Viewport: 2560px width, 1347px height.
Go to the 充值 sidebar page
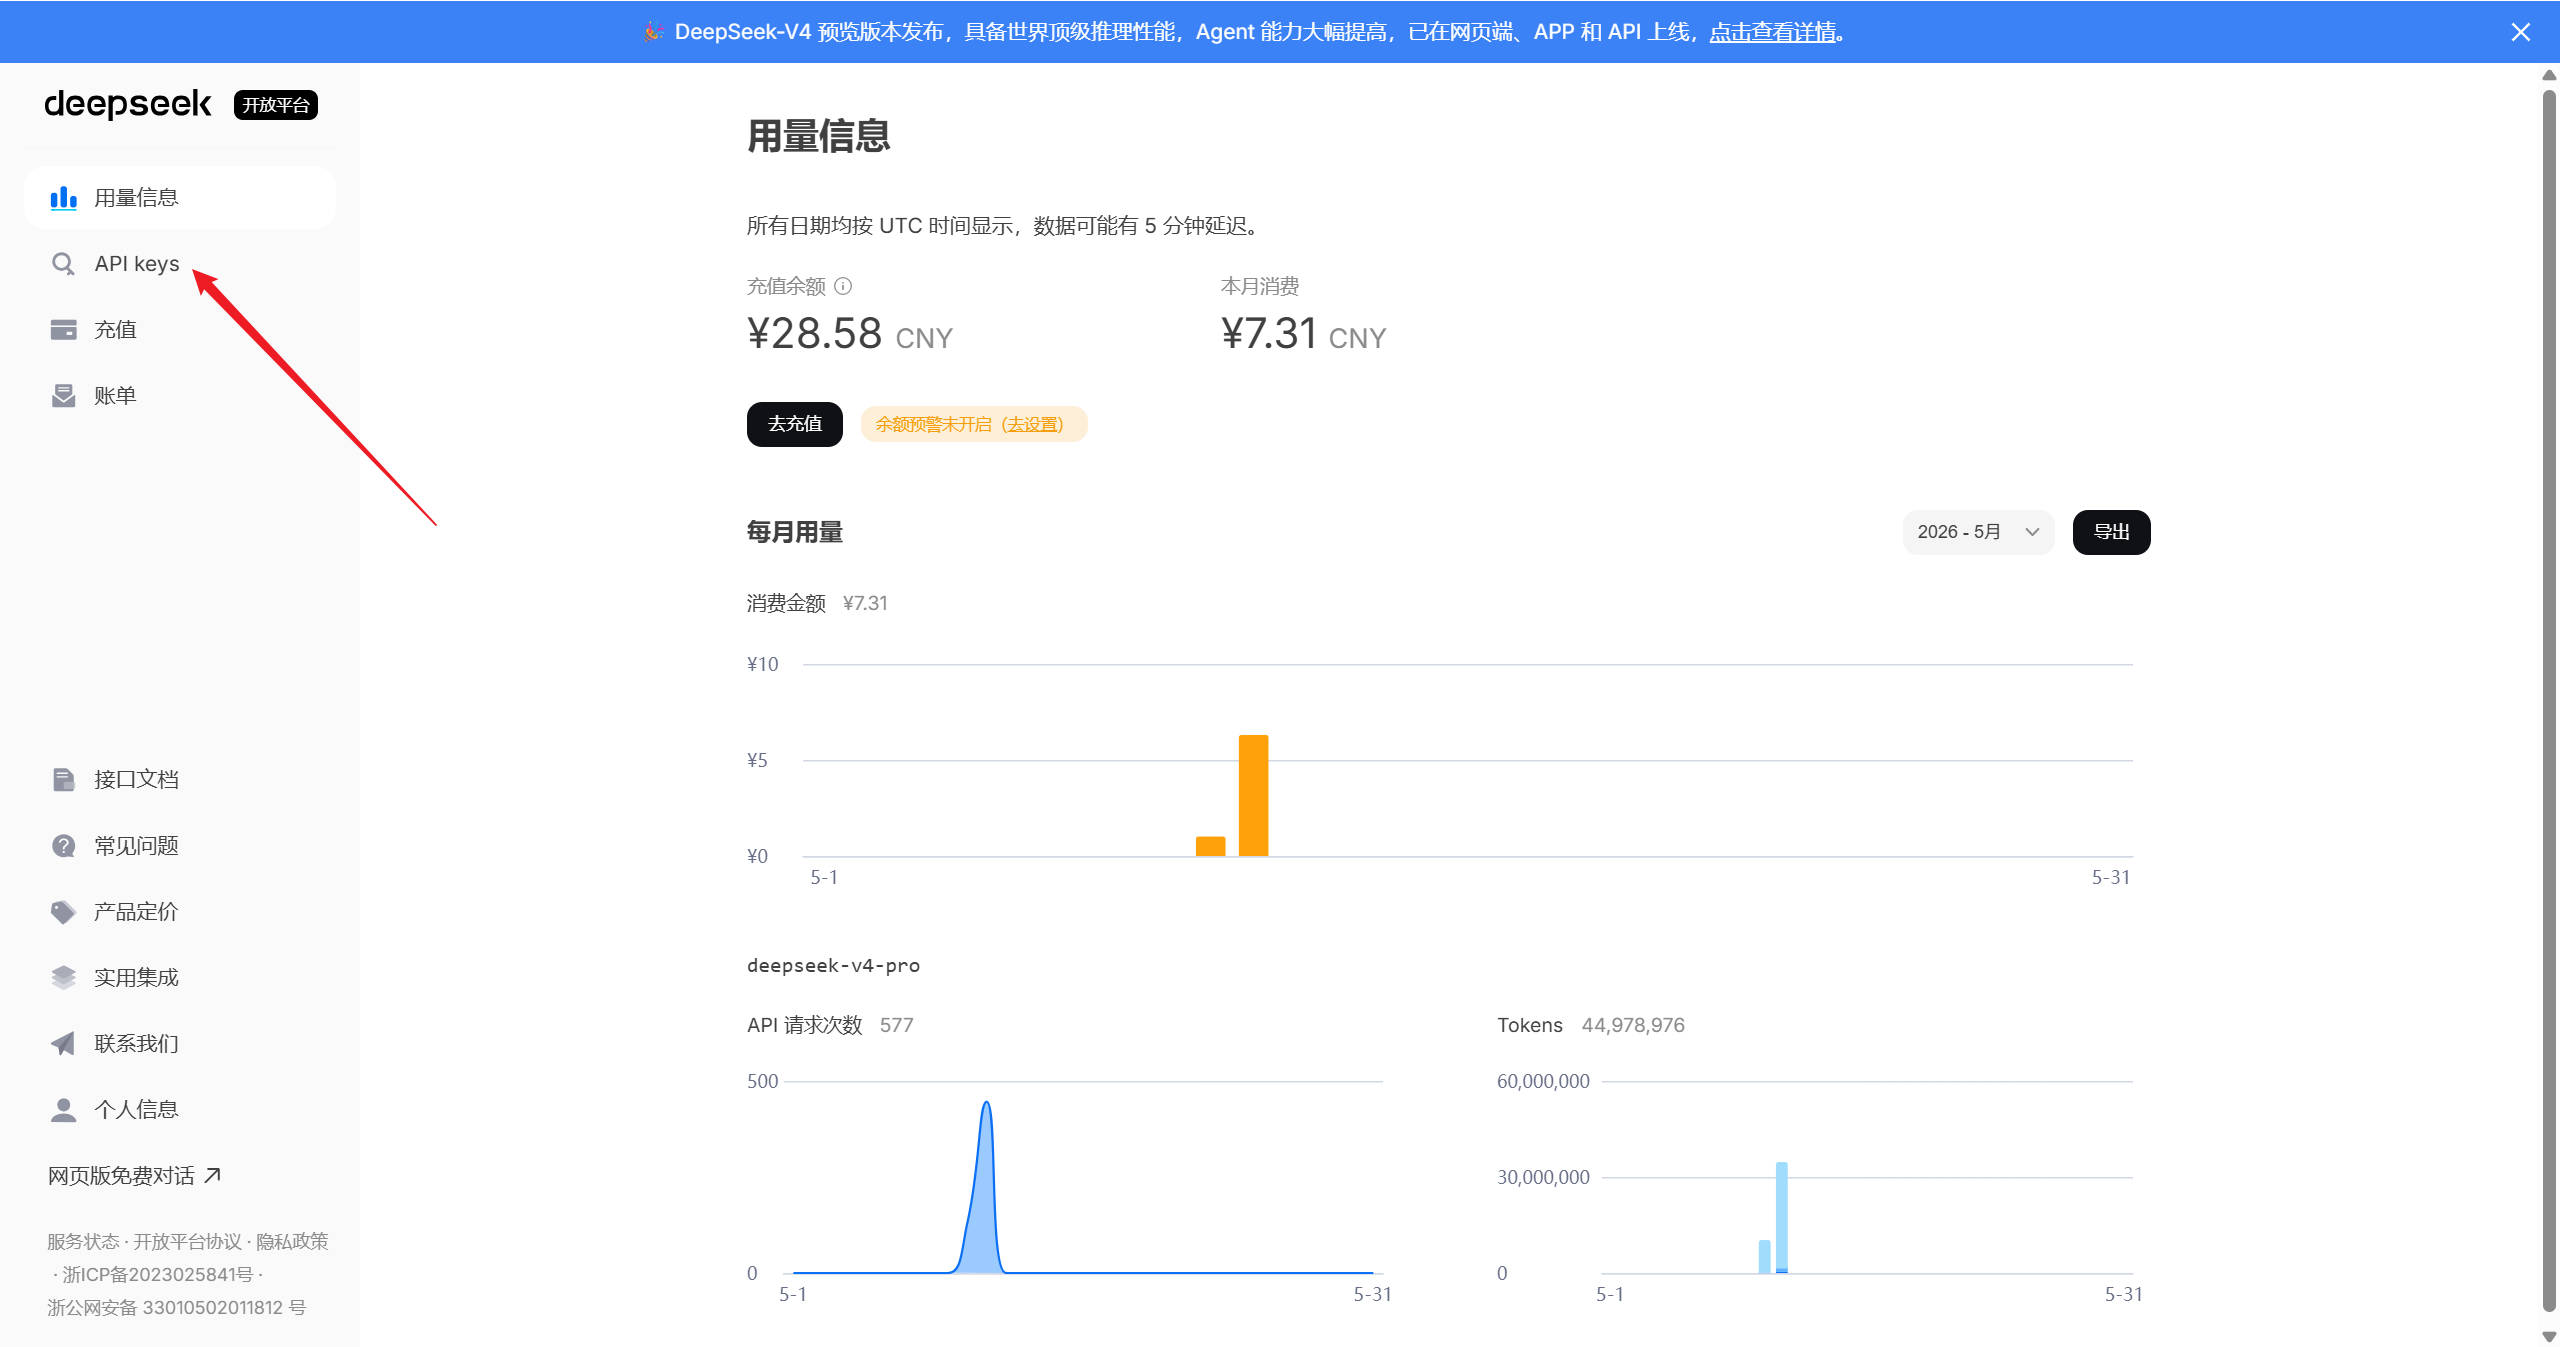[180, 330]
